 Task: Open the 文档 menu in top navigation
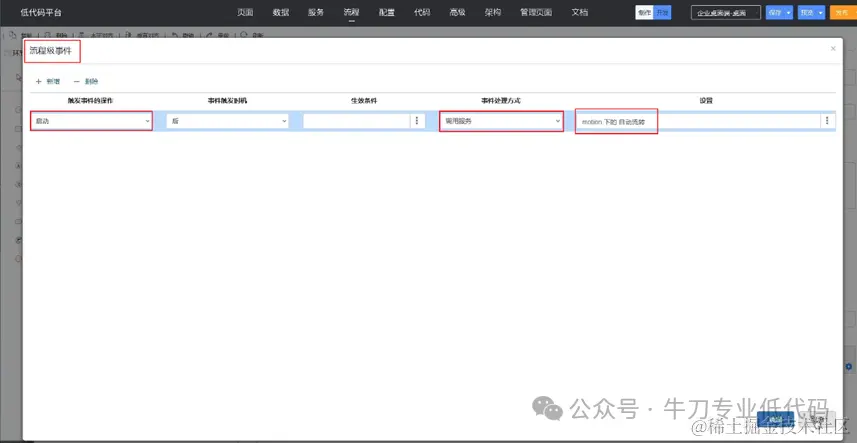coord(580,12)
